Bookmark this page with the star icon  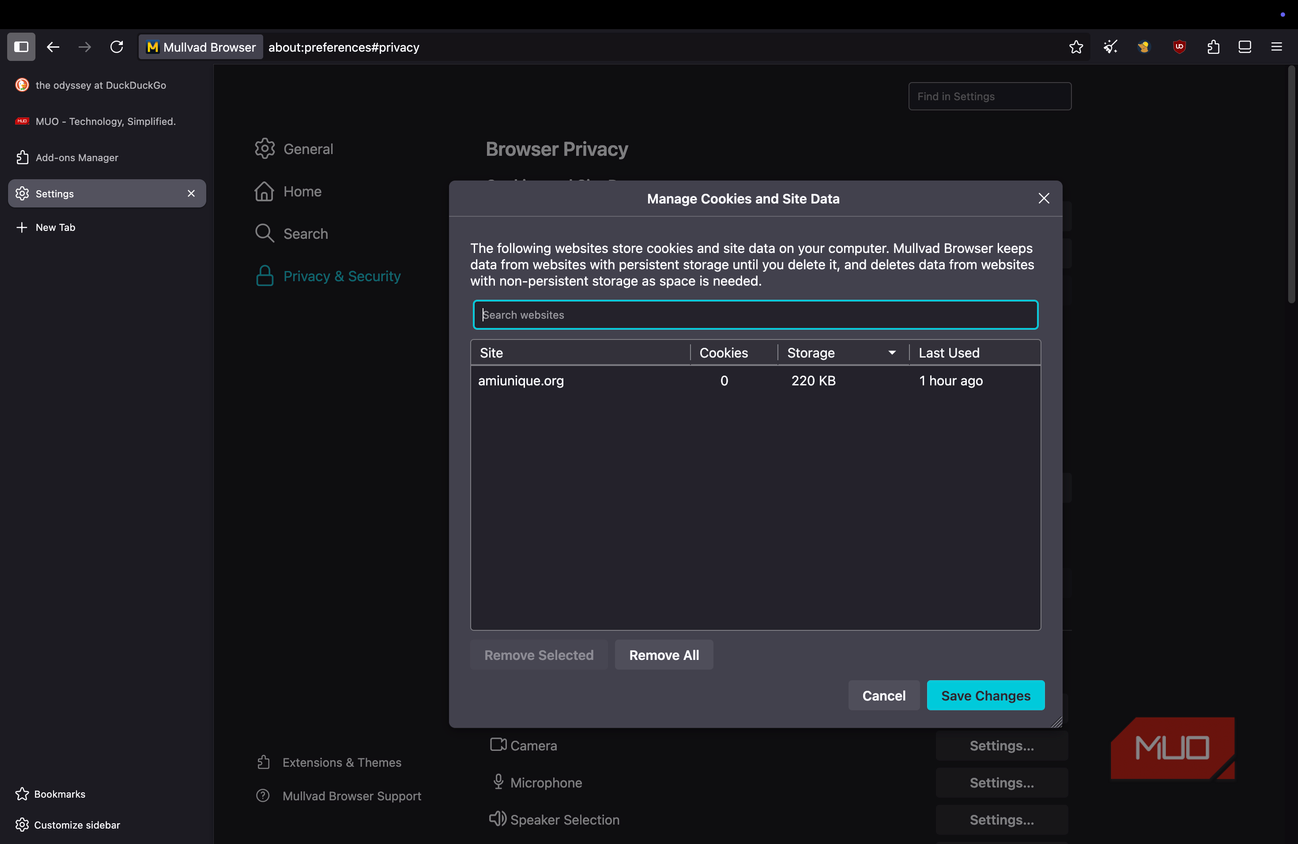(x=1076, y=47)
